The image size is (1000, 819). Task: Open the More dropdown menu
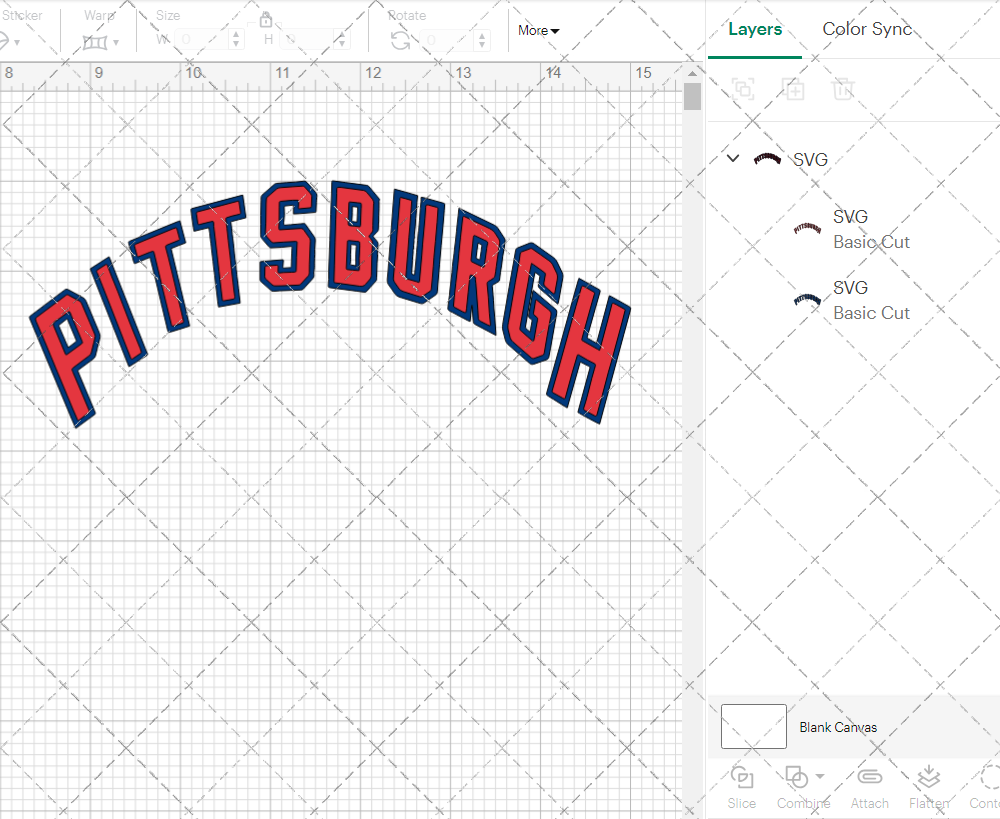point(538,31)
